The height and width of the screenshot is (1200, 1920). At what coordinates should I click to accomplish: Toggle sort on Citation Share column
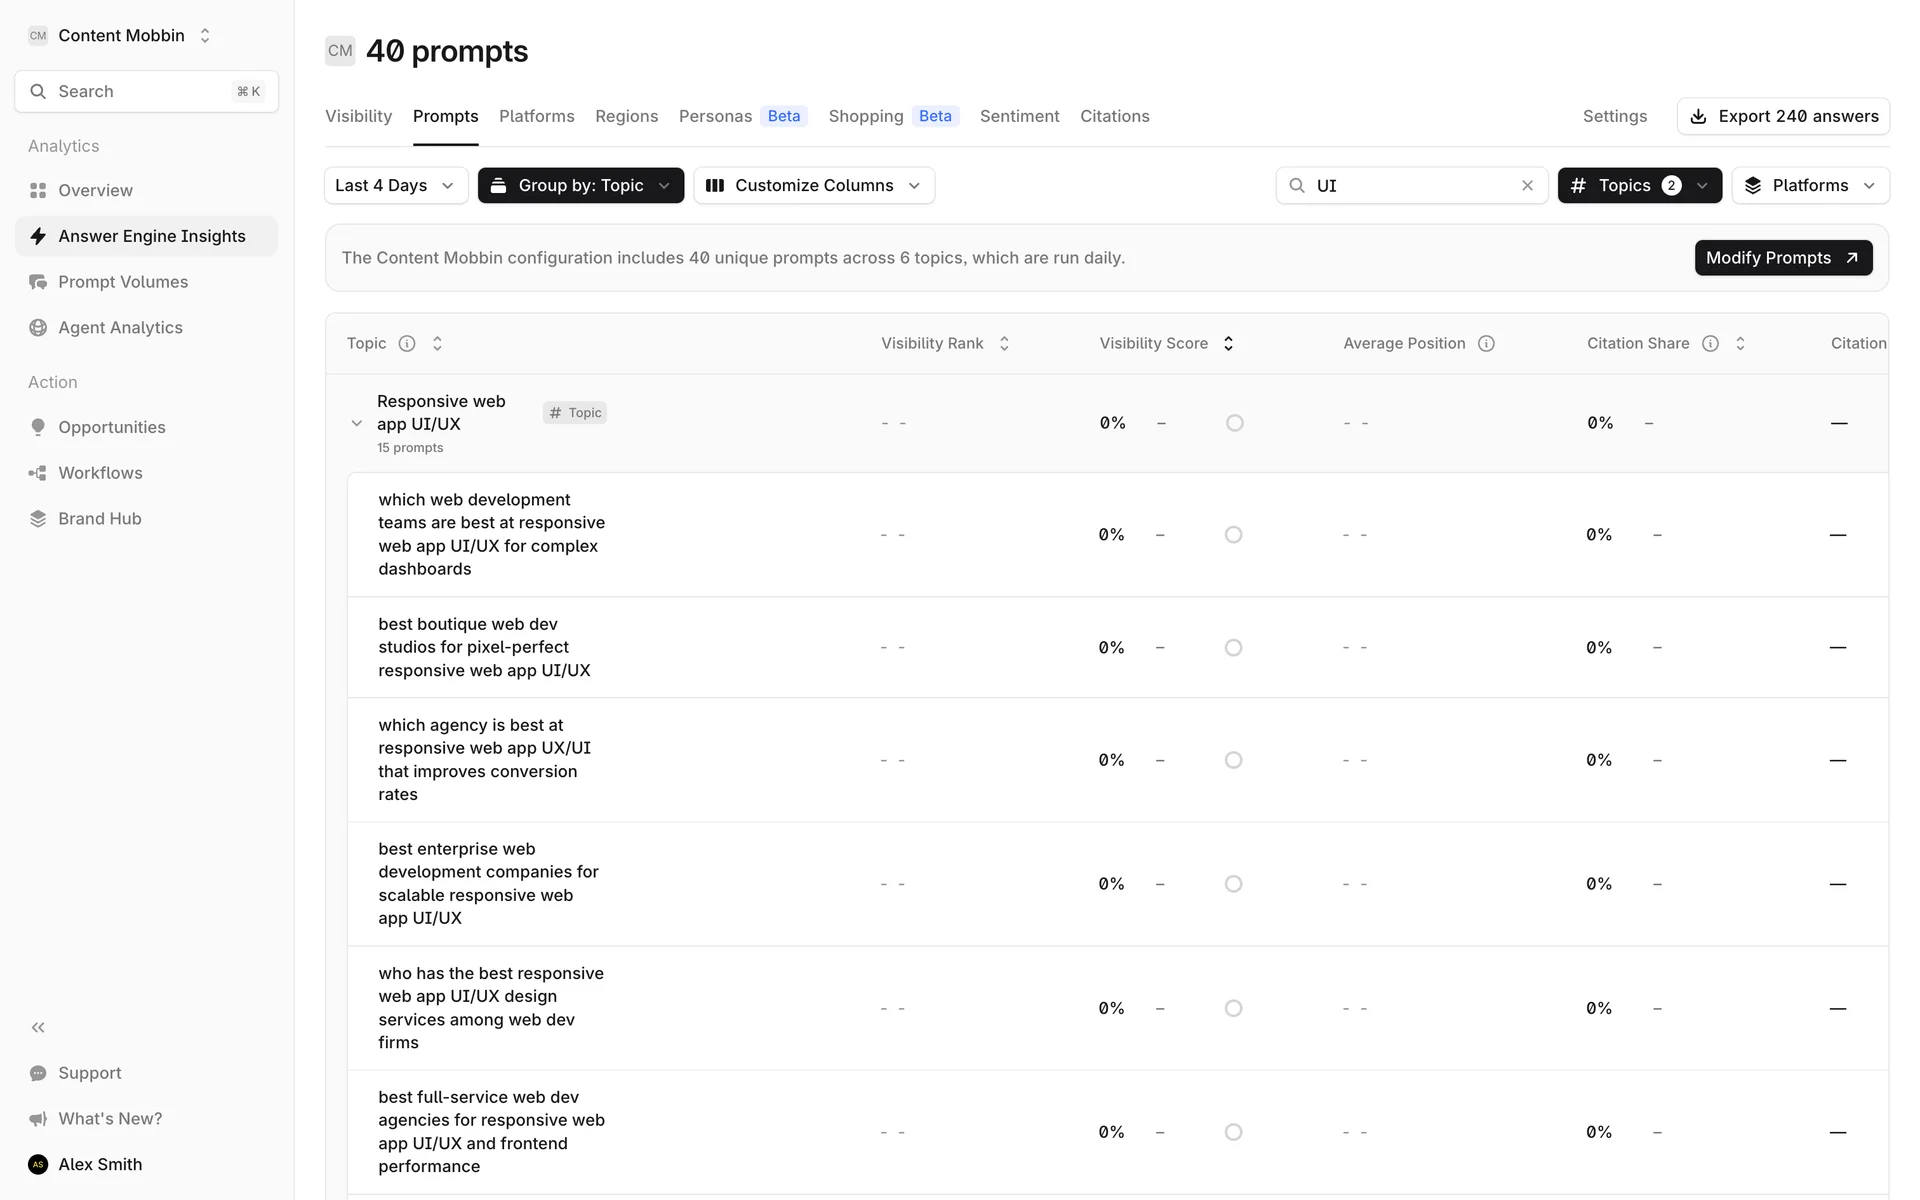[1740, 344]
